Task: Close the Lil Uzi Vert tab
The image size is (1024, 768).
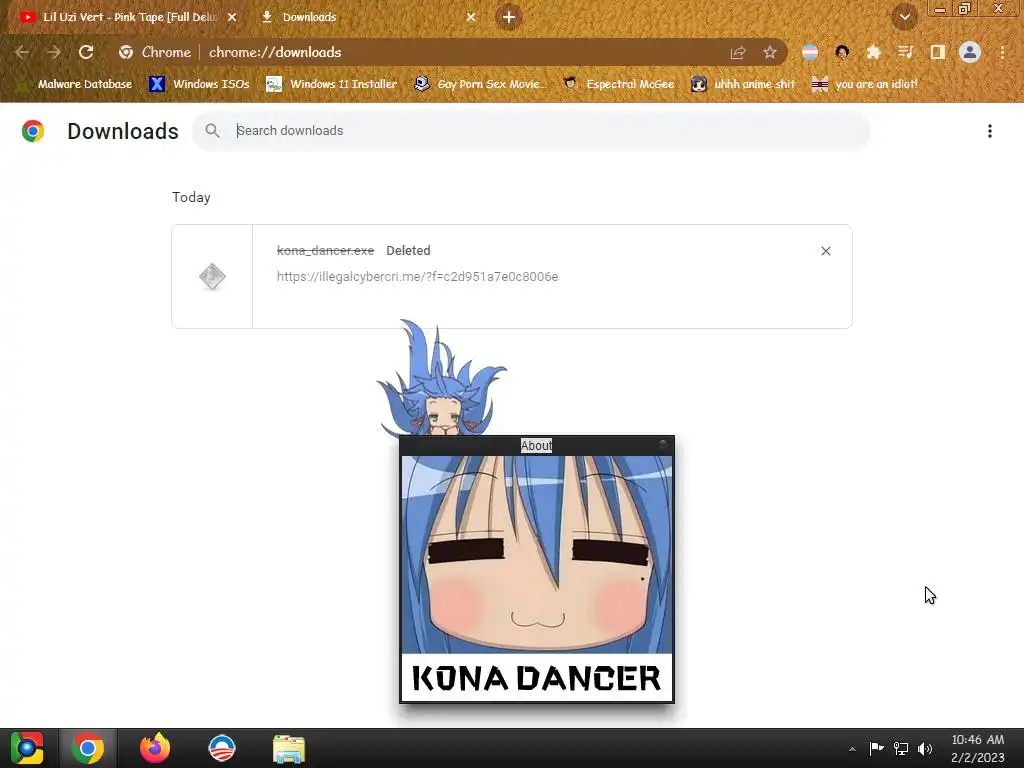Action: (x=232, y=17)
